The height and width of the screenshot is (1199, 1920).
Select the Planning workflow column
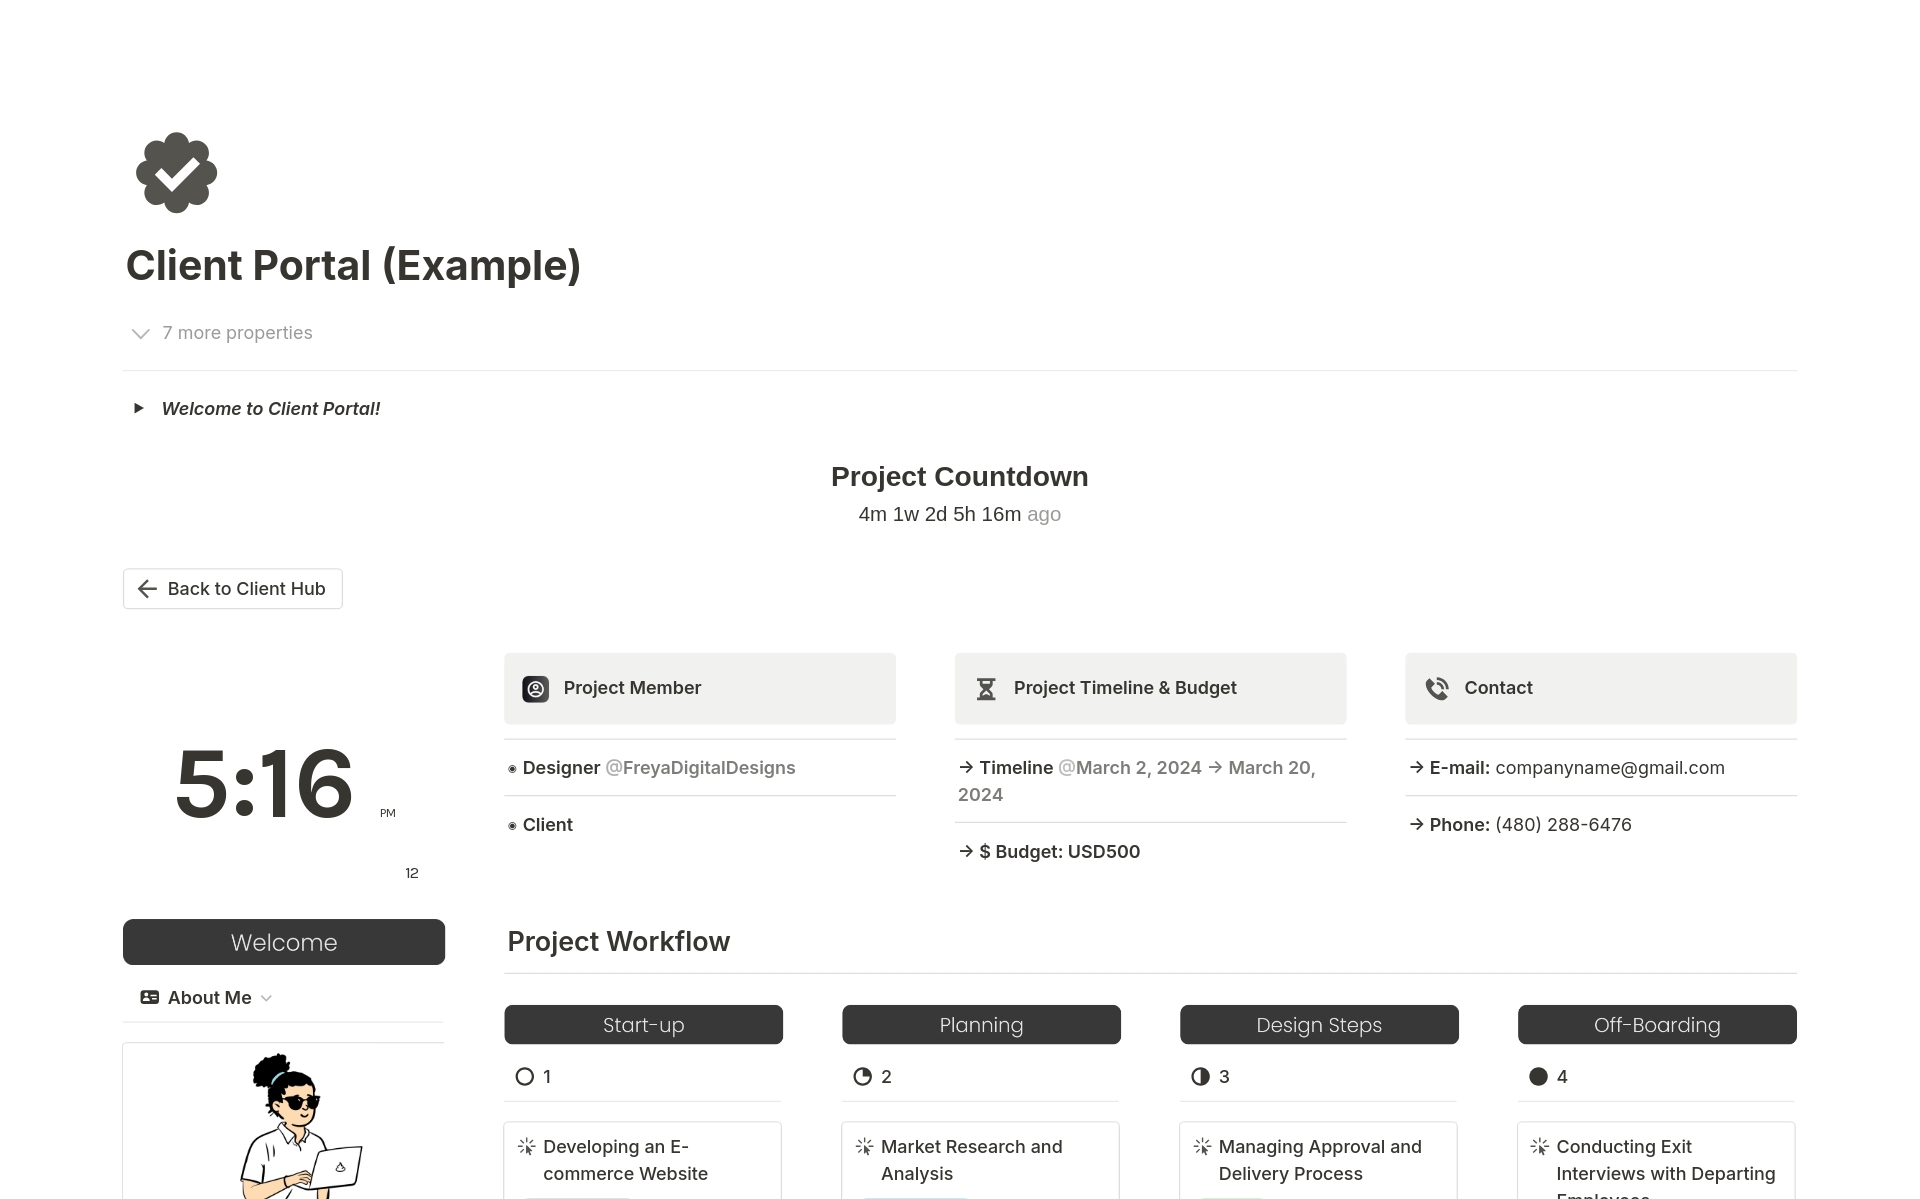[981, 1024]
